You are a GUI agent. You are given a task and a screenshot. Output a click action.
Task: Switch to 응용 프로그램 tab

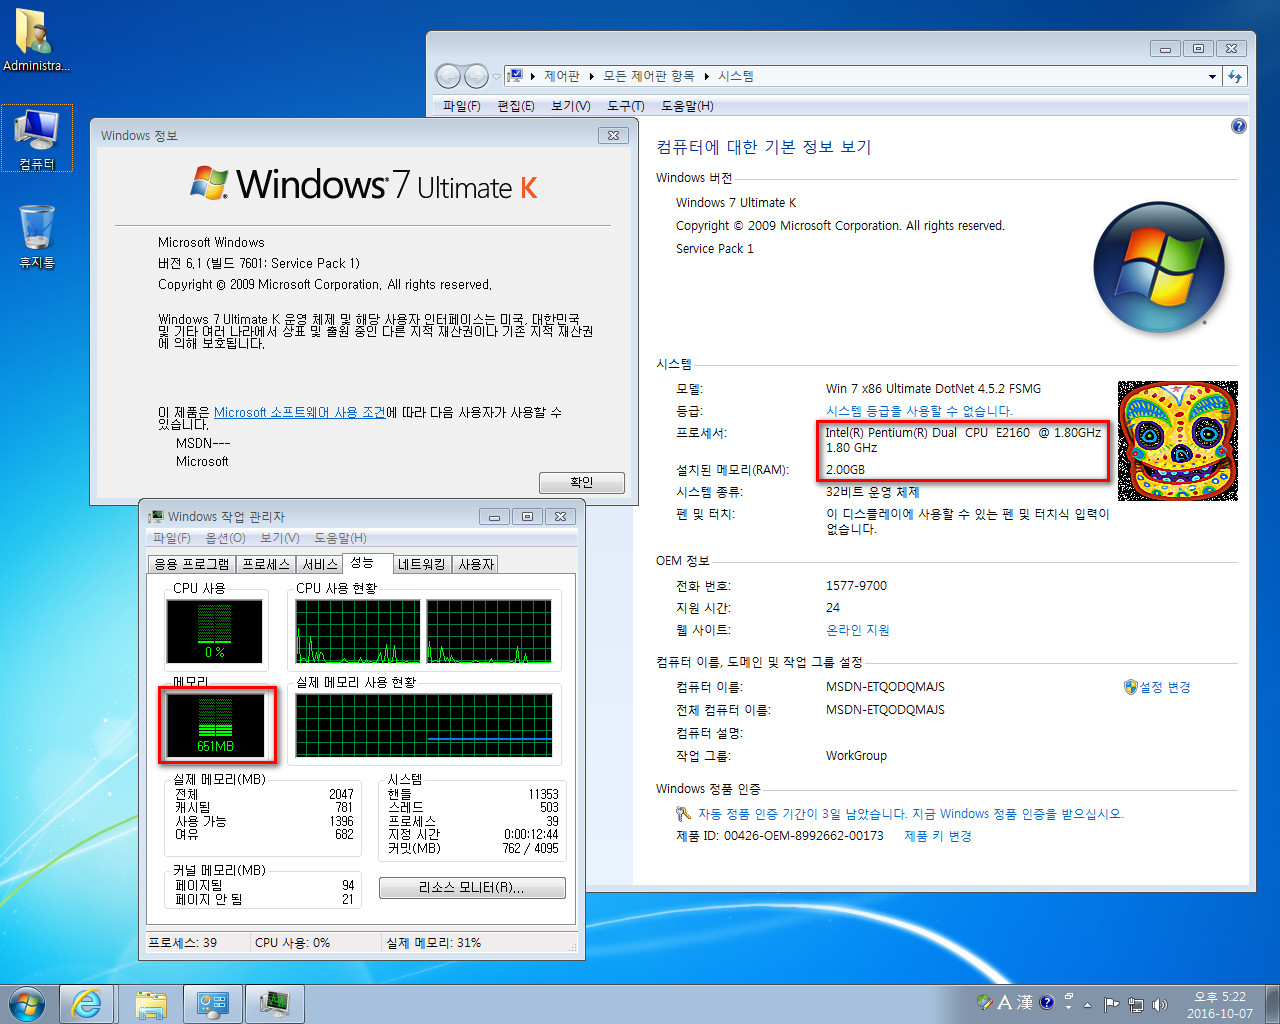tap(192, 564)
